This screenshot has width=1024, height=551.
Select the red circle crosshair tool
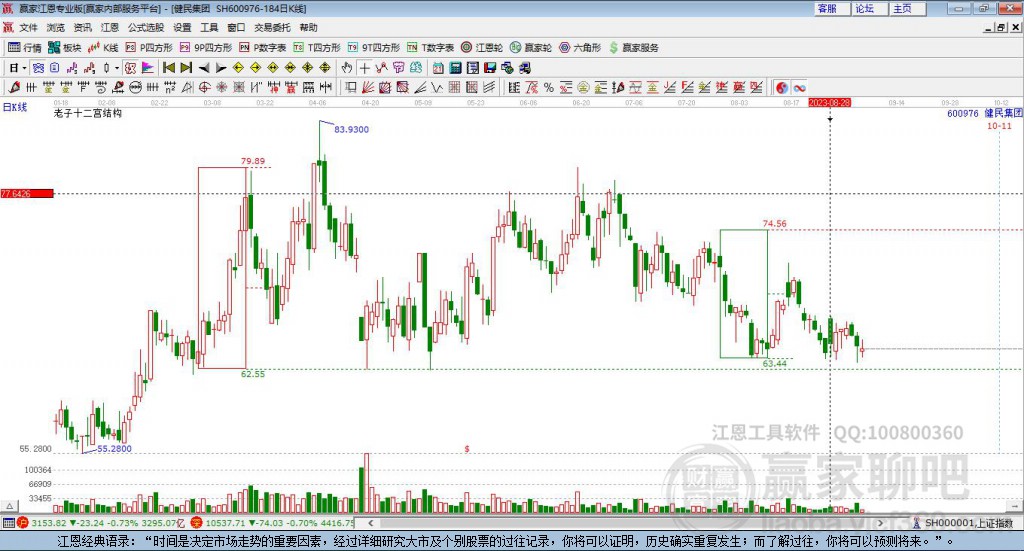coord(204,87)
